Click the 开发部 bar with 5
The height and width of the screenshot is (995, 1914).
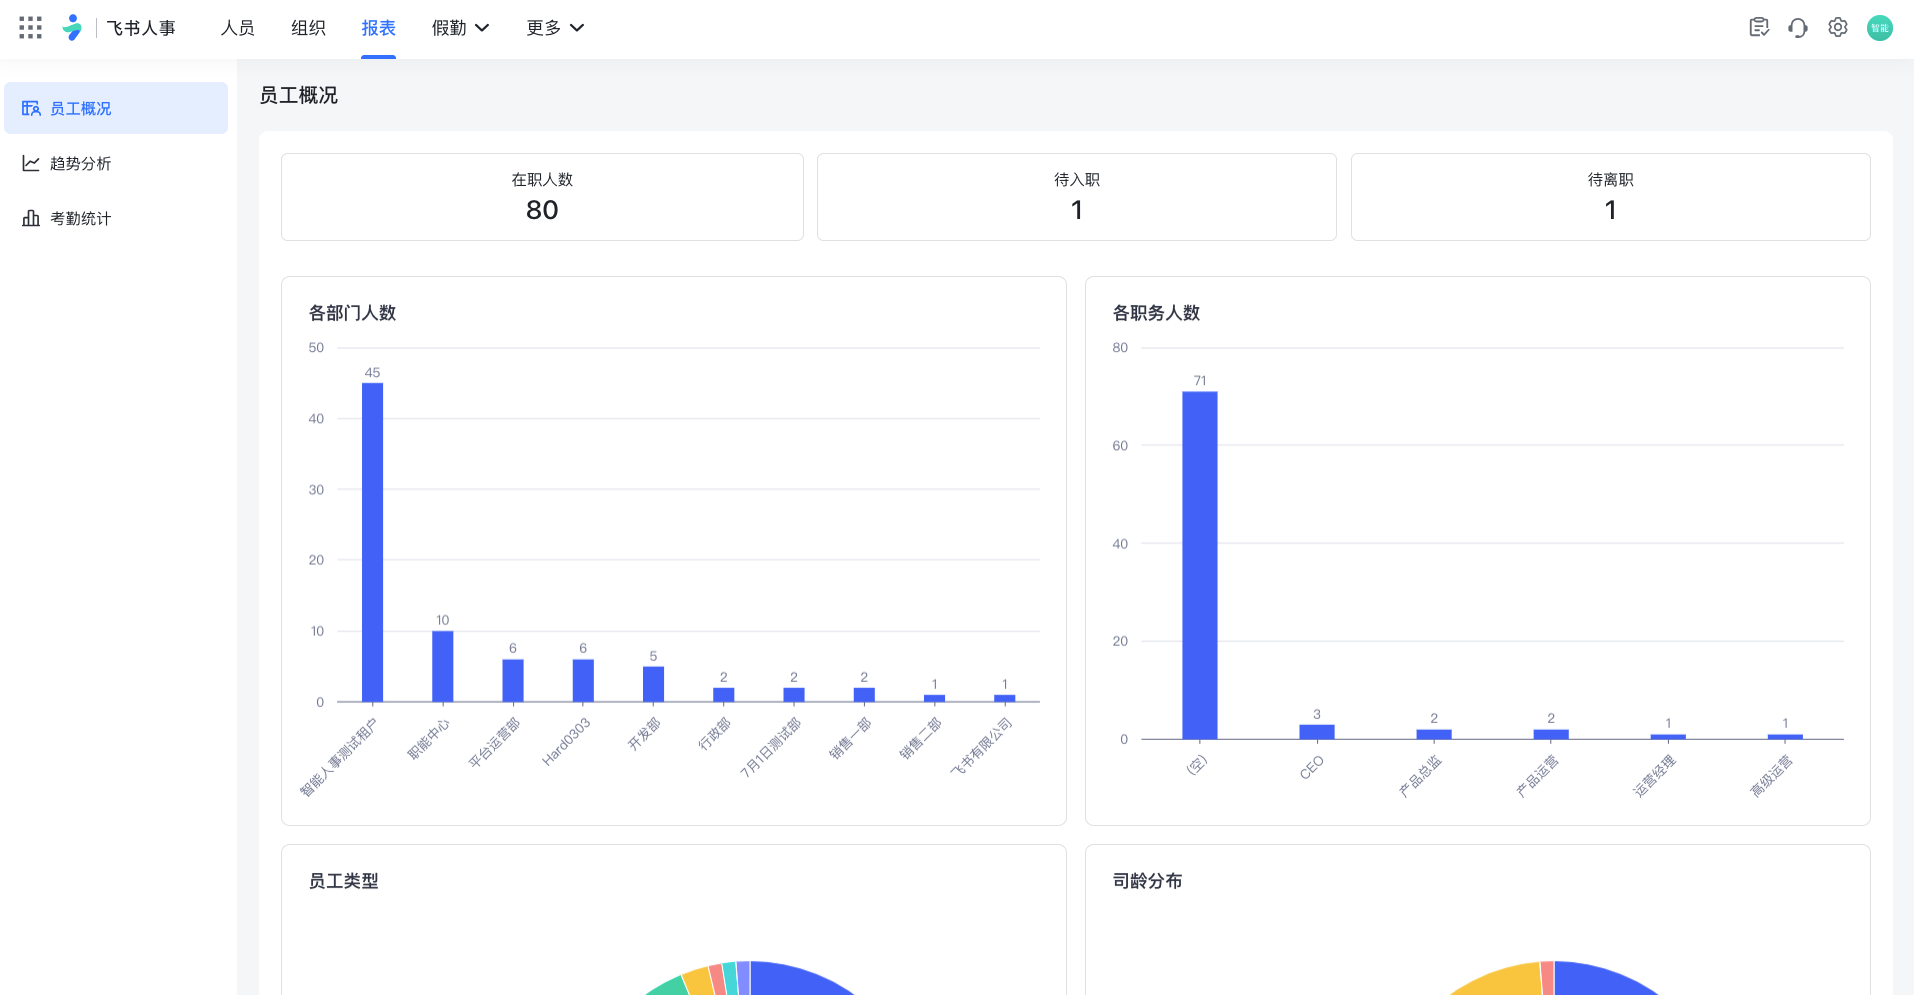(x=653, y=684)
